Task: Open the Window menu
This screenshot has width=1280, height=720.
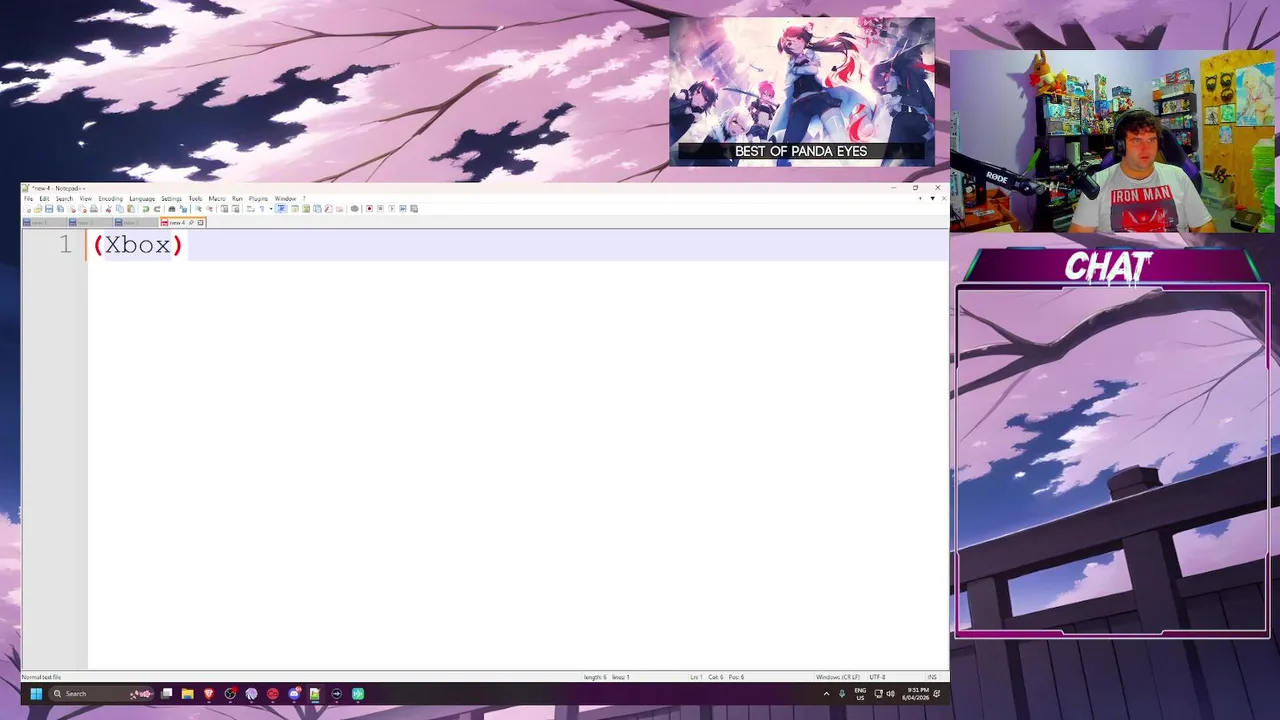Action: (285, 199)
